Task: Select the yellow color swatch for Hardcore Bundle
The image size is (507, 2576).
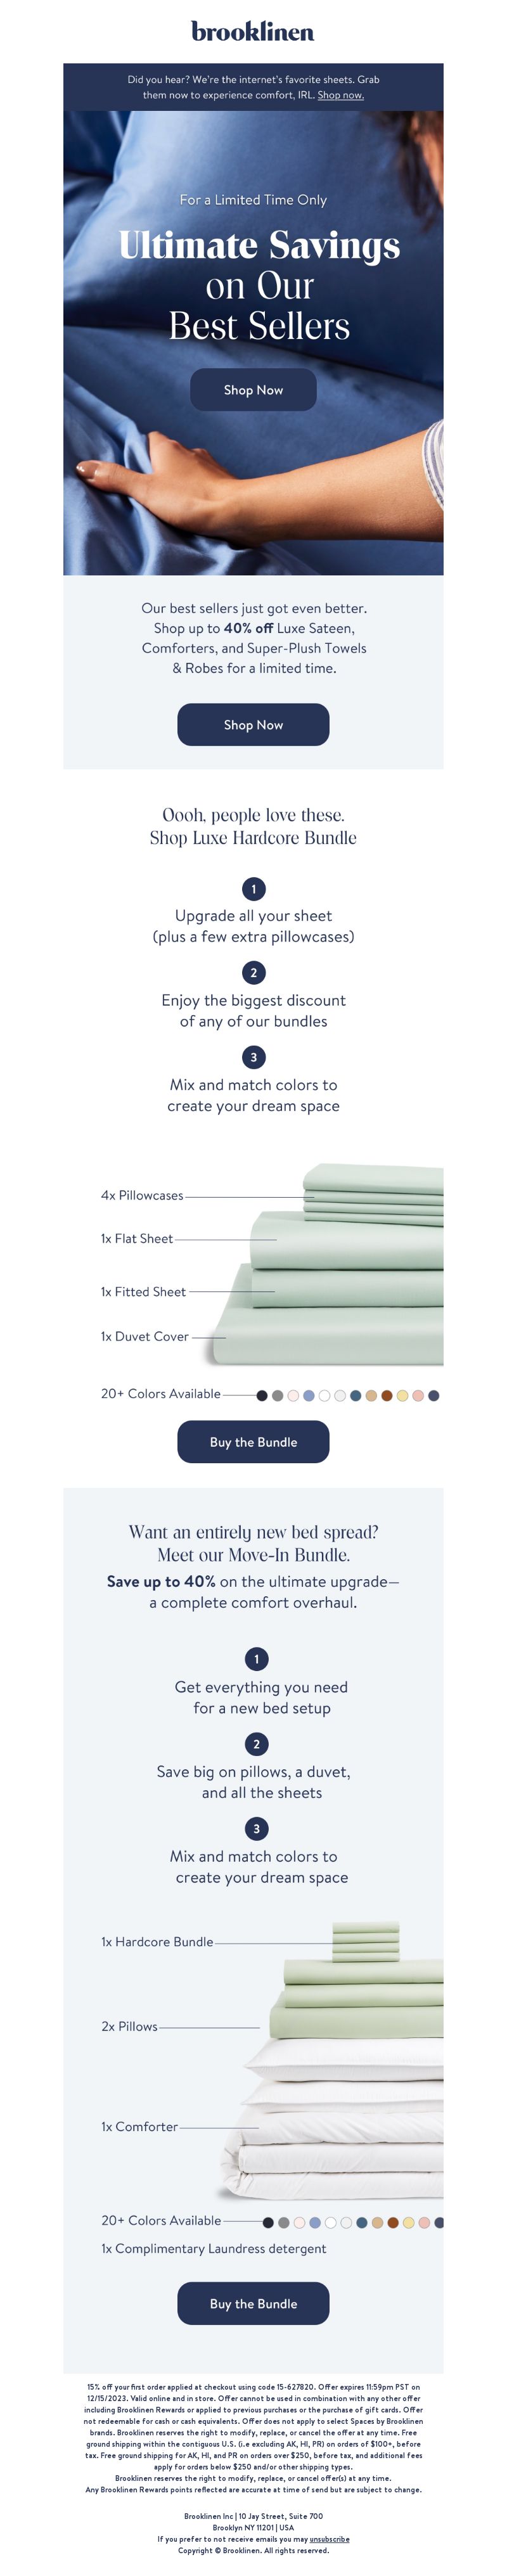Action: (402, 1395)
